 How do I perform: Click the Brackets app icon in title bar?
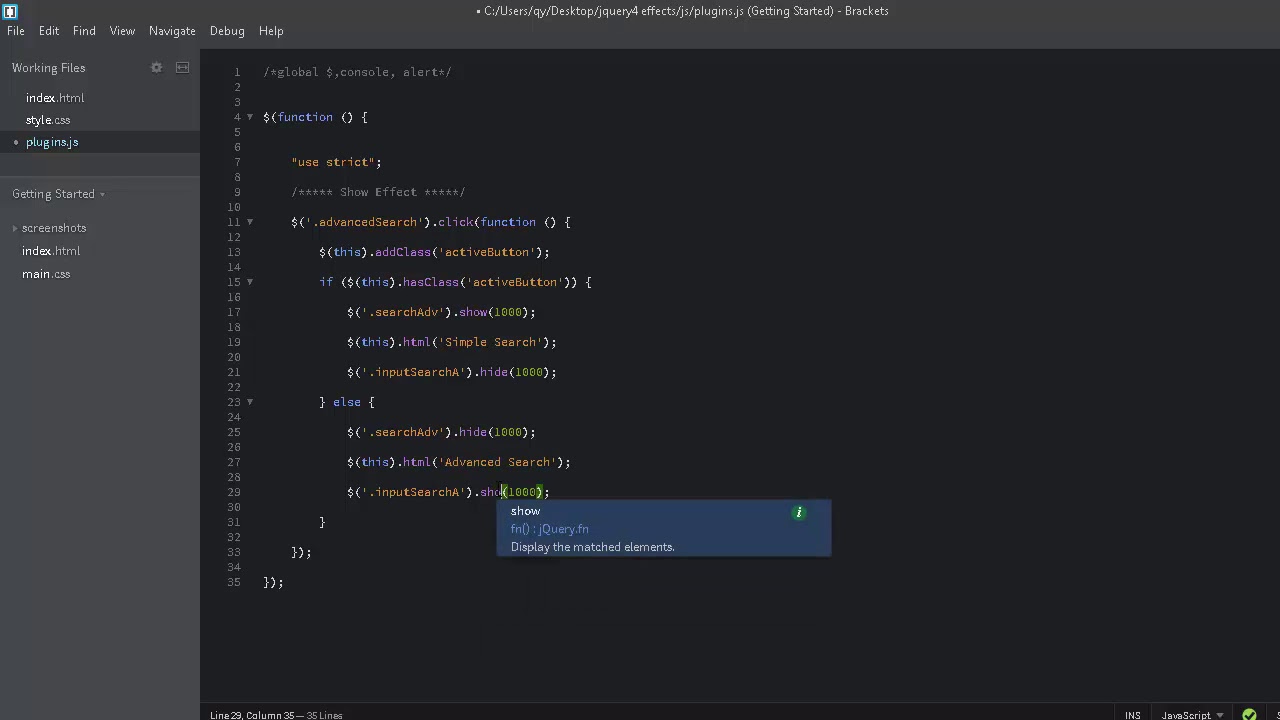click(x=10, y=11)
